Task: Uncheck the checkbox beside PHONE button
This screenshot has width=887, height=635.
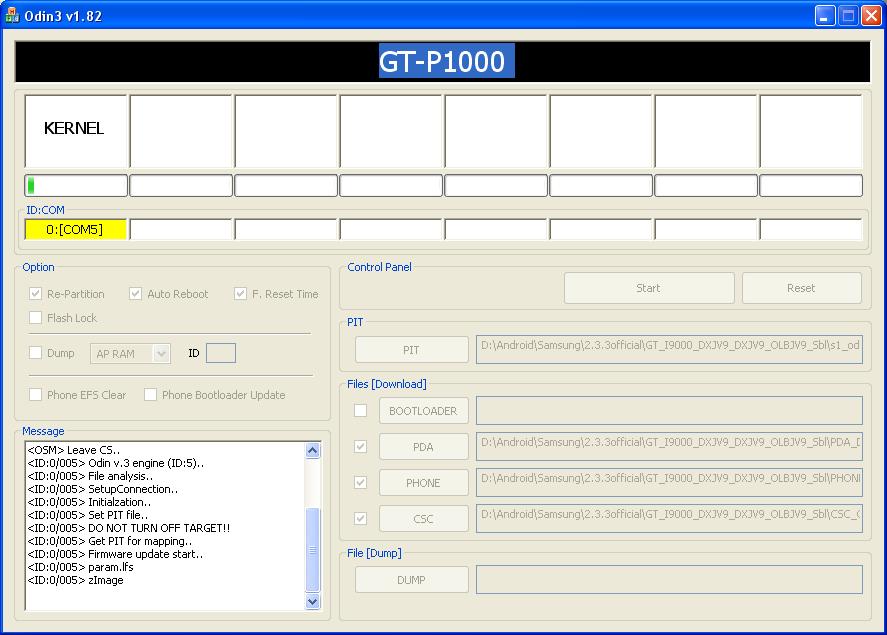Action: (360, 482)
